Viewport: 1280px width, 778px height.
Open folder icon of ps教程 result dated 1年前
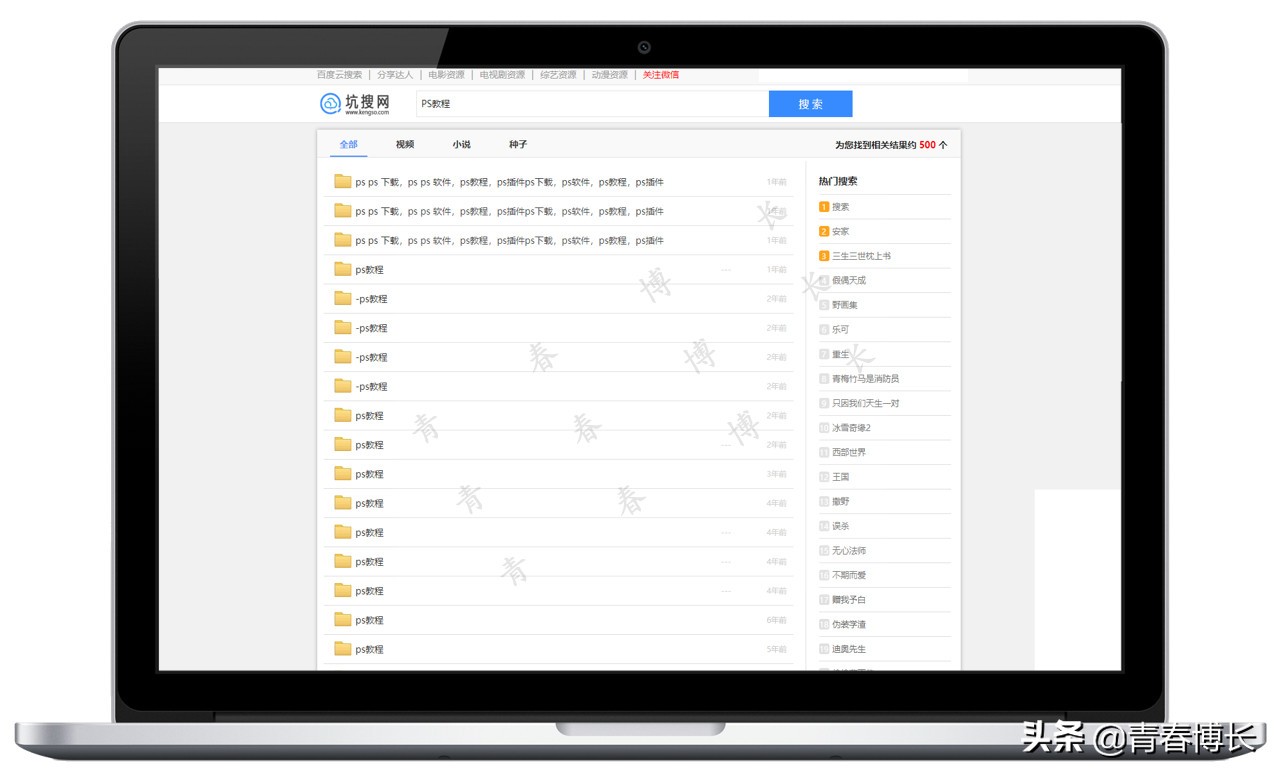point(343,269)
